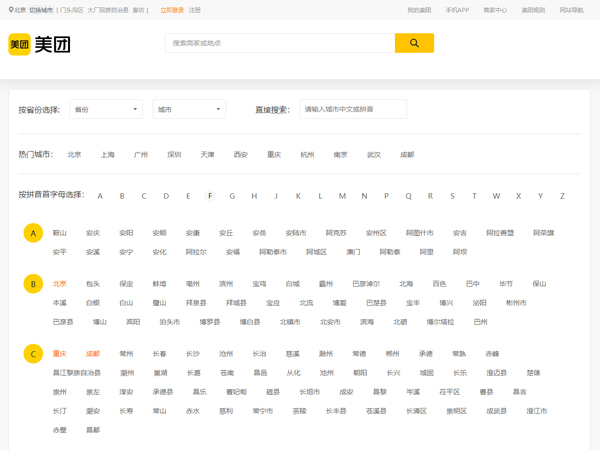
Task: Choose hot city 武汉
Action: pos(374,155)
